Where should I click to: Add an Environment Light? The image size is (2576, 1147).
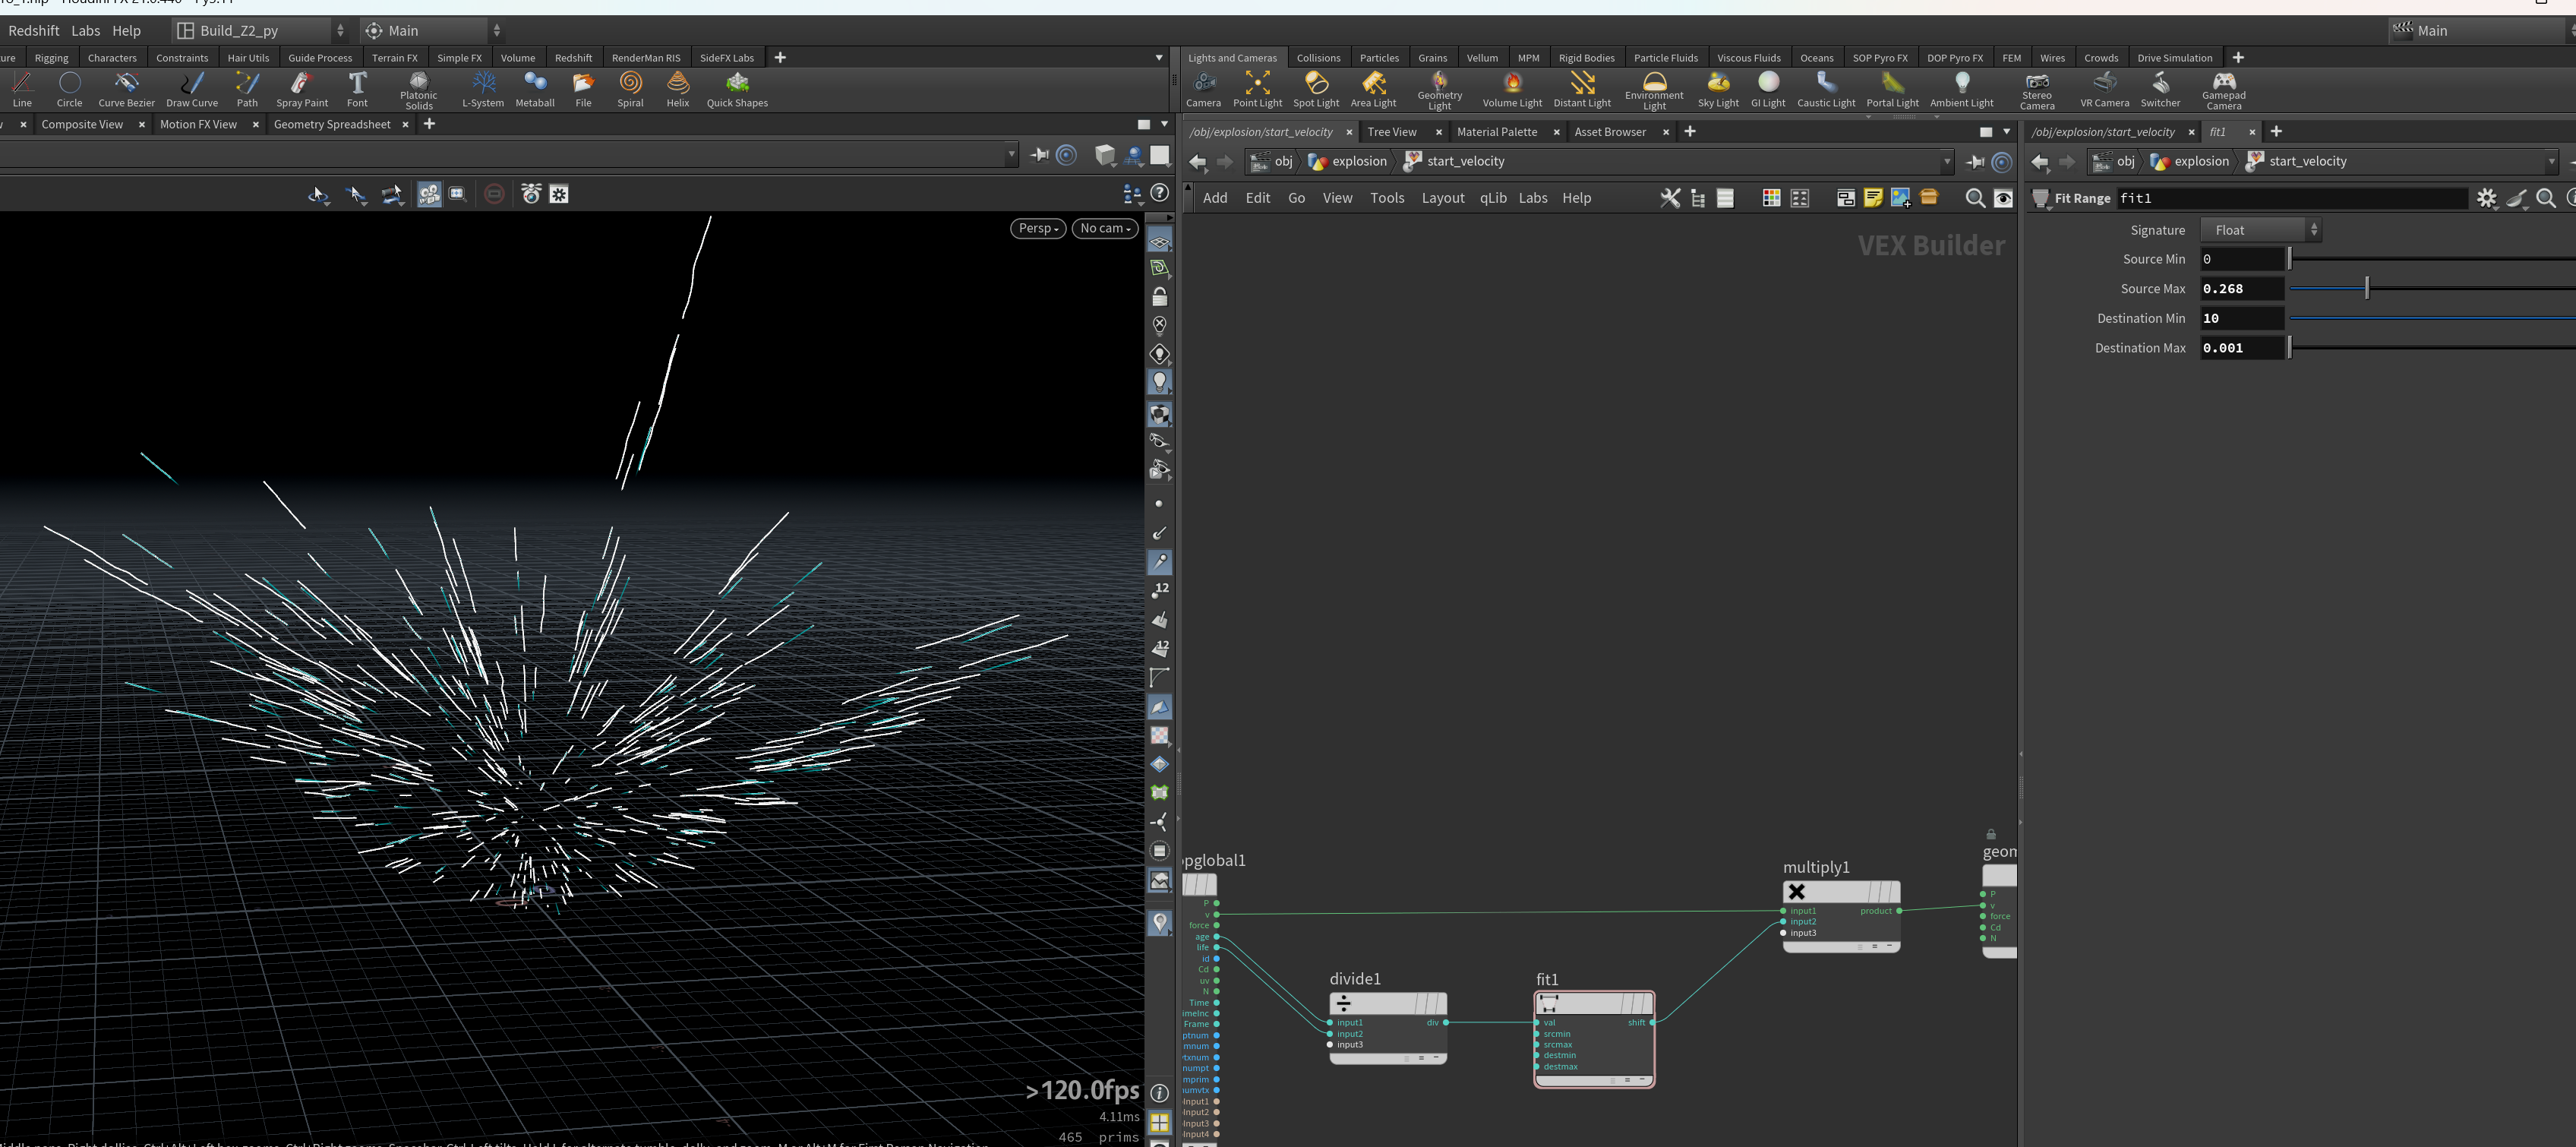[1654, 90]
